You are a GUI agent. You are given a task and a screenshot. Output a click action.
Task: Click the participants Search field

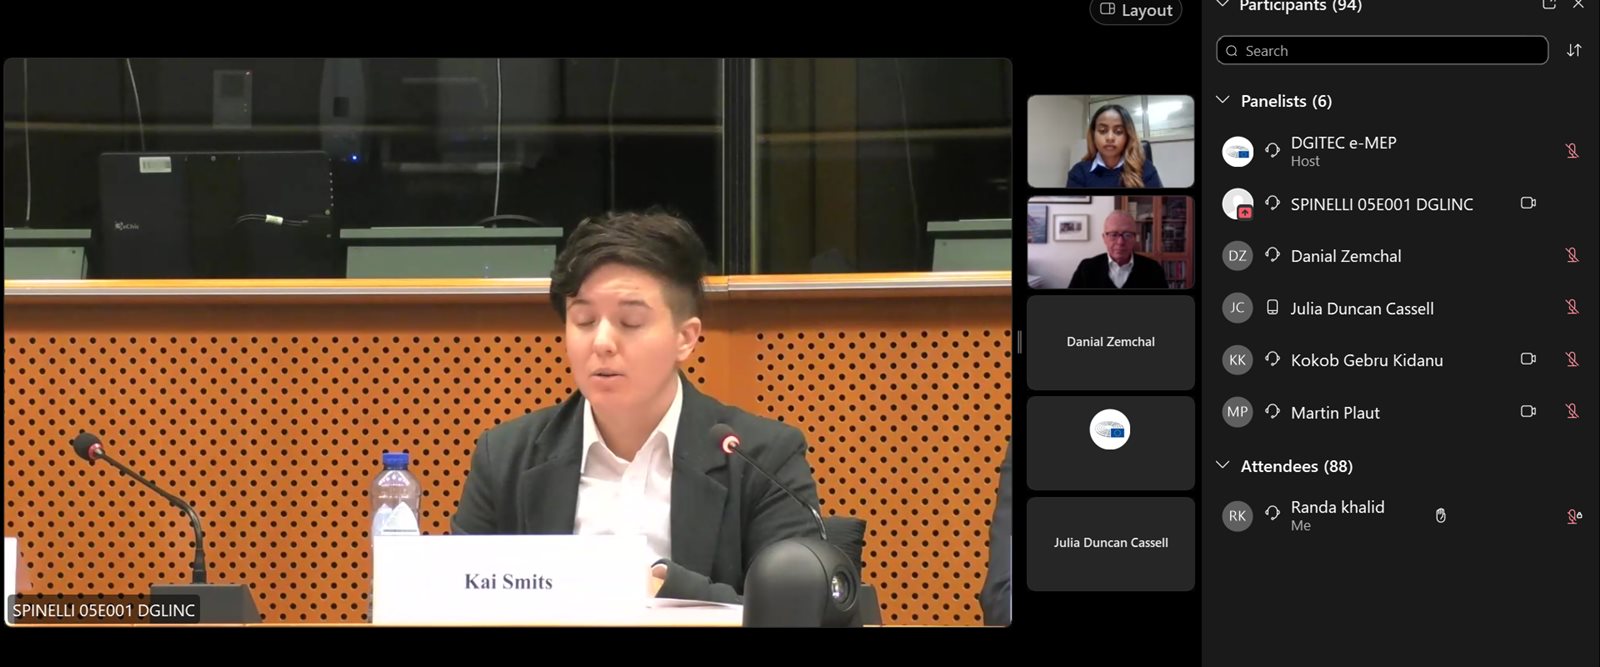1382,51
